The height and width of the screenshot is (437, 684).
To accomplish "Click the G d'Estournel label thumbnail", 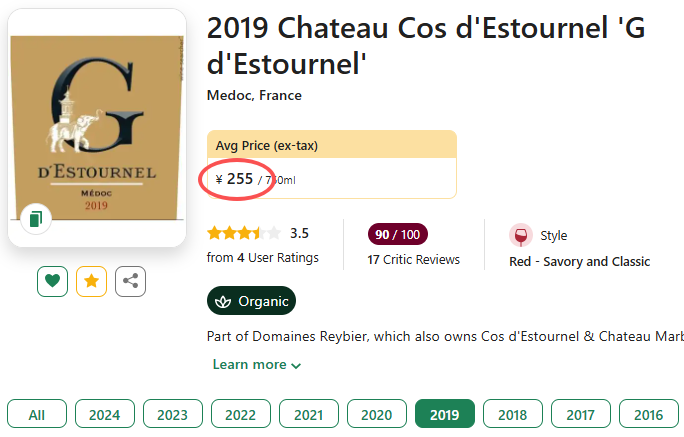I will coord(97,127).
